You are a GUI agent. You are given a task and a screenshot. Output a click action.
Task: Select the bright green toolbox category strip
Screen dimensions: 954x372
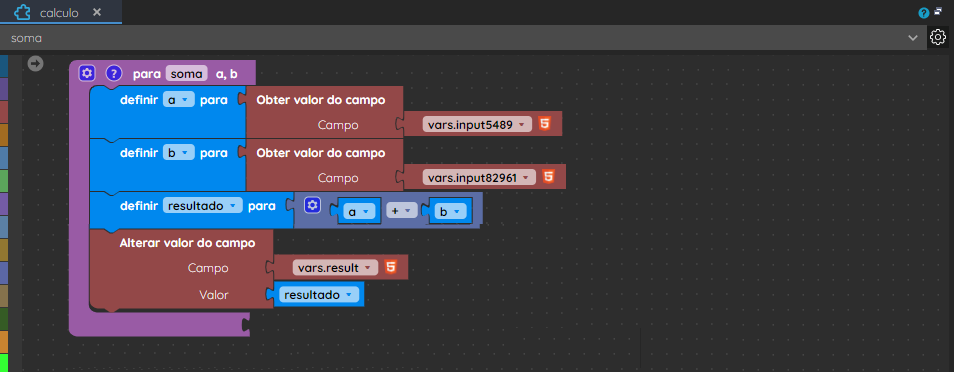tap(4, 362)
